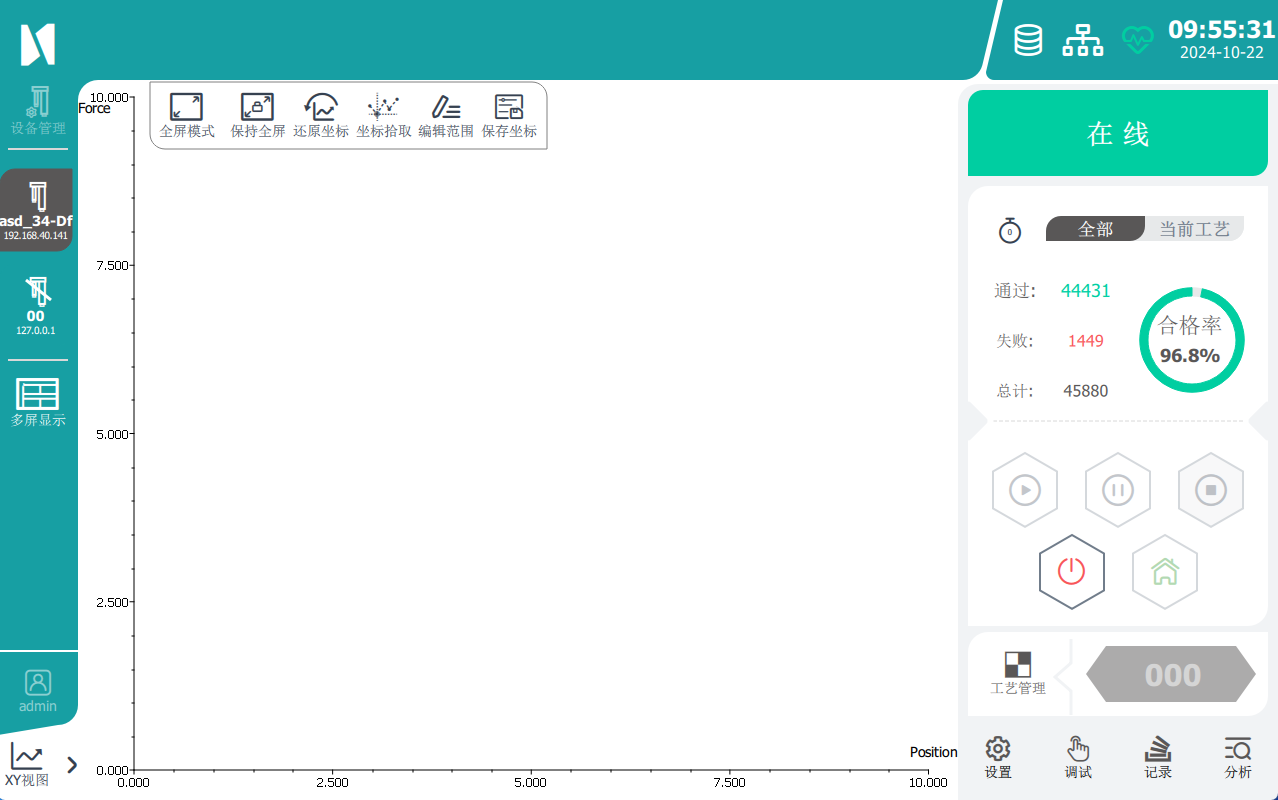Select the 坐标拾取 coordinate pick tool
The height and width of the screenshot is (800, 1278).
[383, 108]
